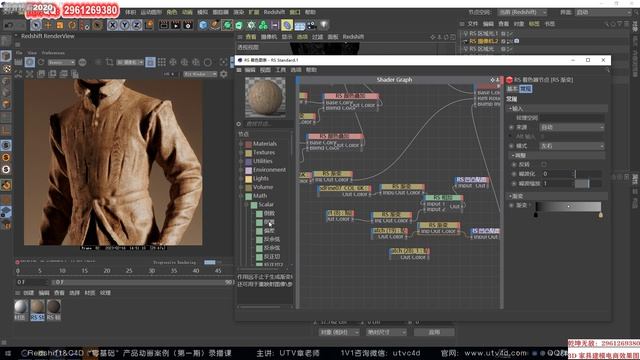
Task: Toggle animation dot beside the mode dropdown
Action: tap(511, 146)
